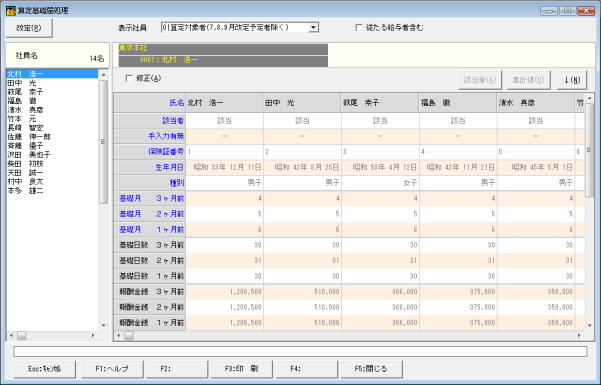Click the empty status input field
The image size is (601, 385).
point(300,351)
